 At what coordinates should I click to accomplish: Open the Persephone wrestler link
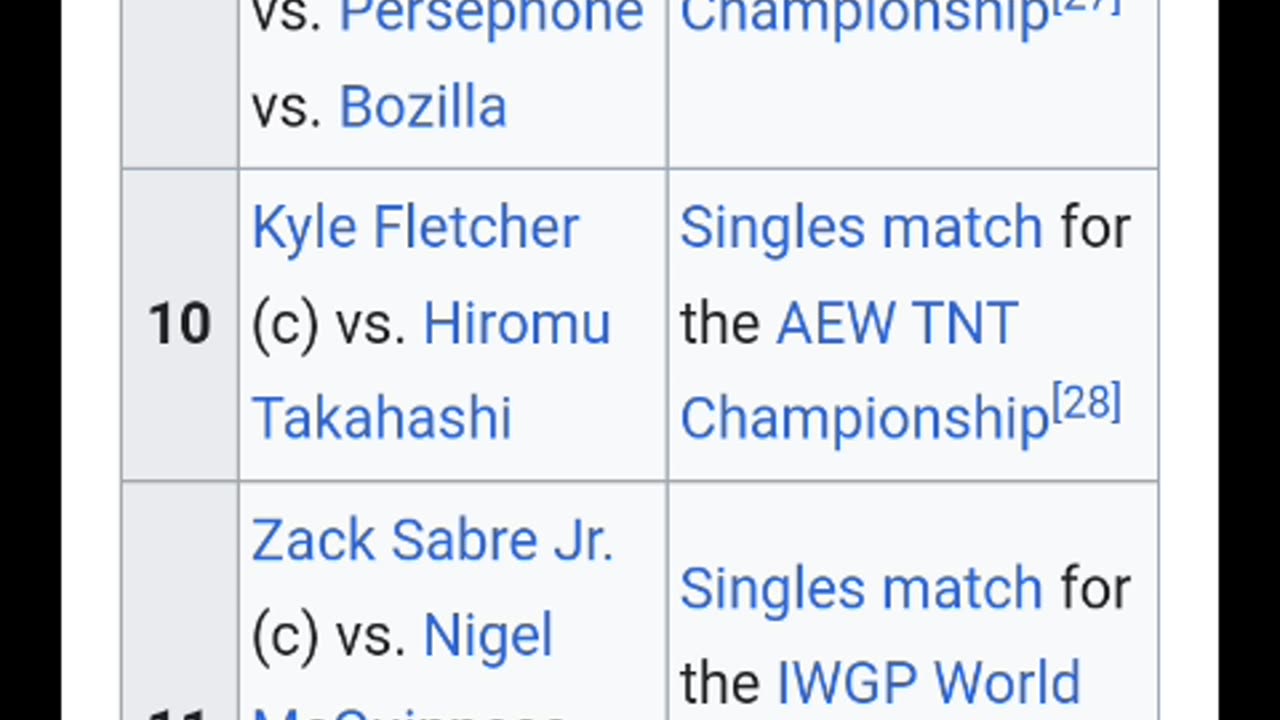(x=490, y=14)
